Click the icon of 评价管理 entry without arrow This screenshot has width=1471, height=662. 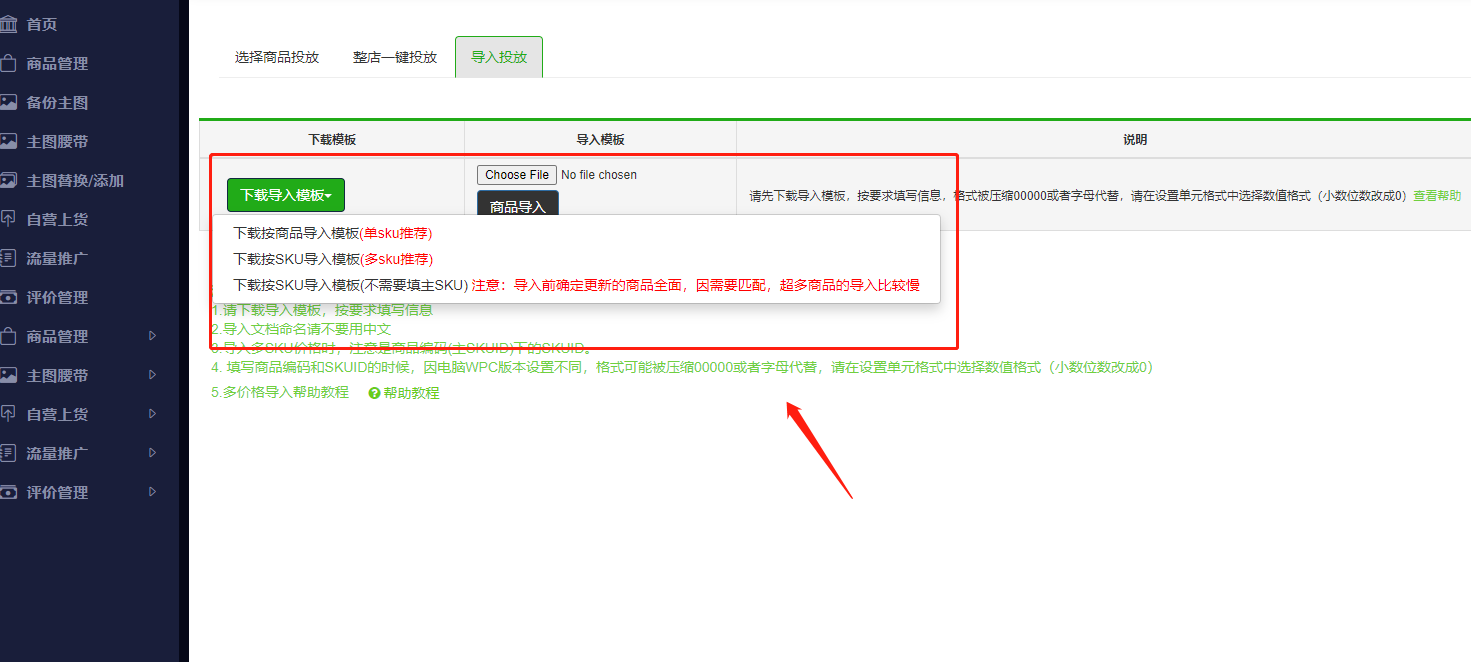click(9, 297)
